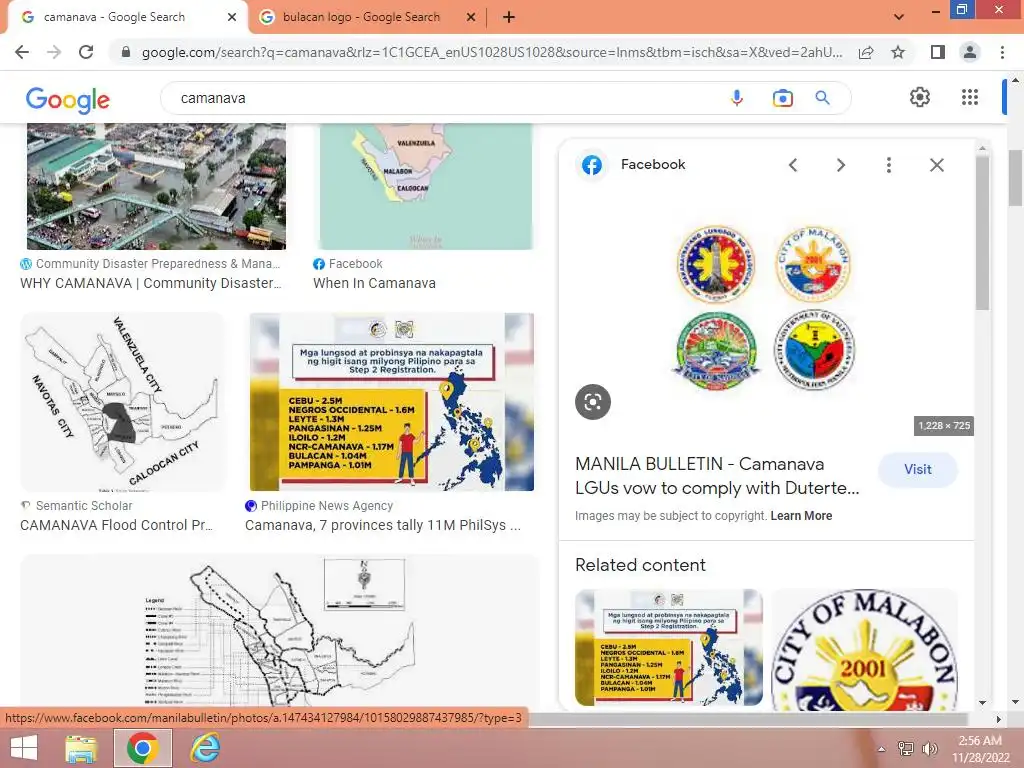The height and width of the screenshot is (768, 1024).
Task: Open the tab search dropdown arrow
Action: [x=899, y=17]
